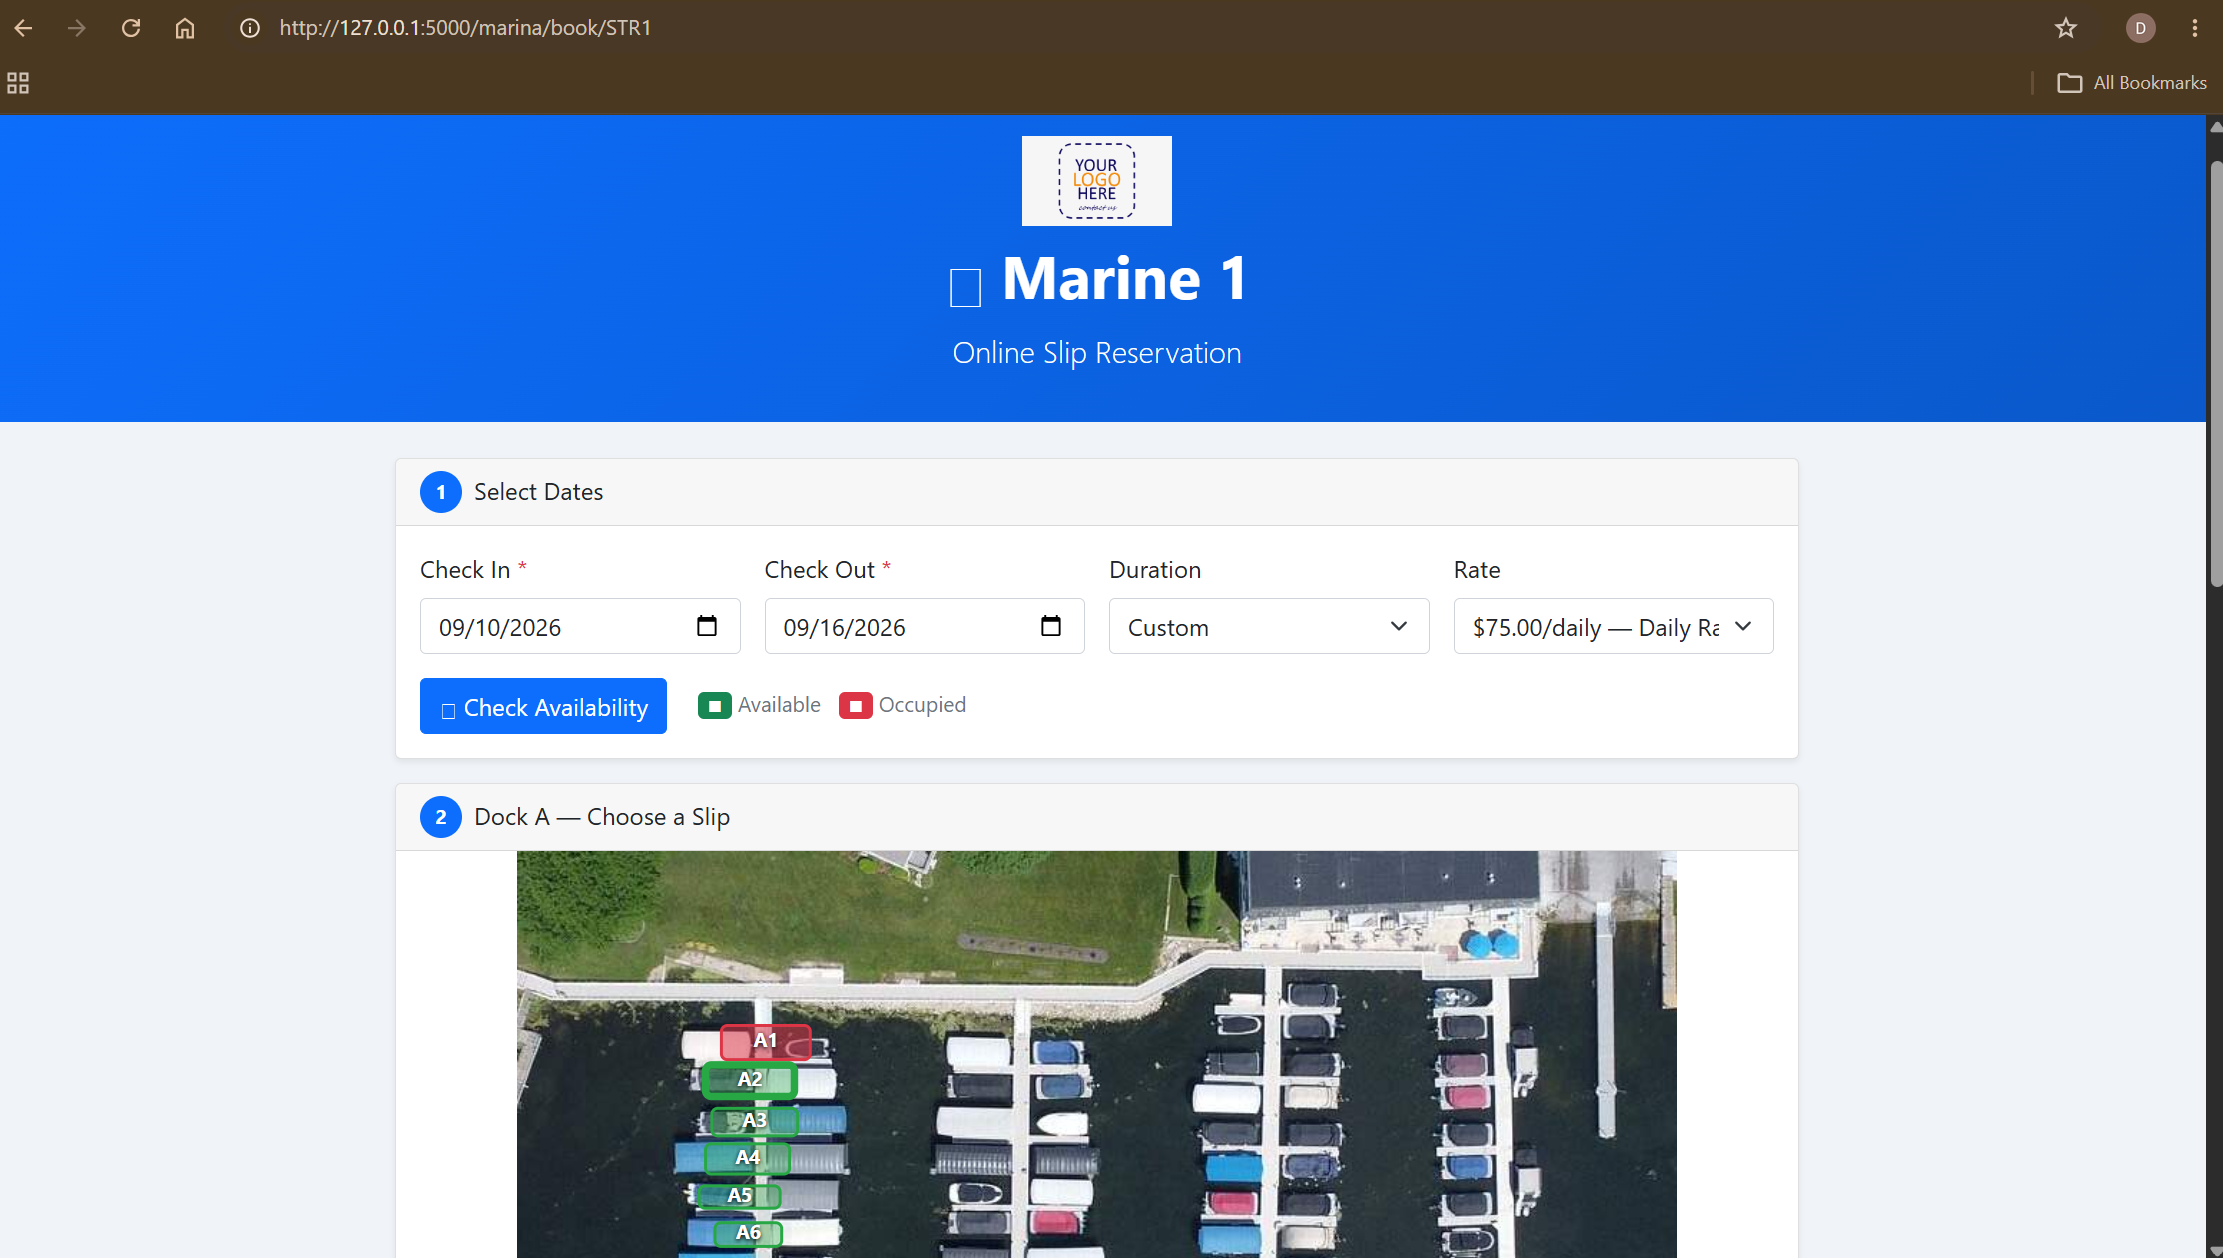Click the step 2 circle badge
The image size is (2223, 1258).
(x=441, y=817)
